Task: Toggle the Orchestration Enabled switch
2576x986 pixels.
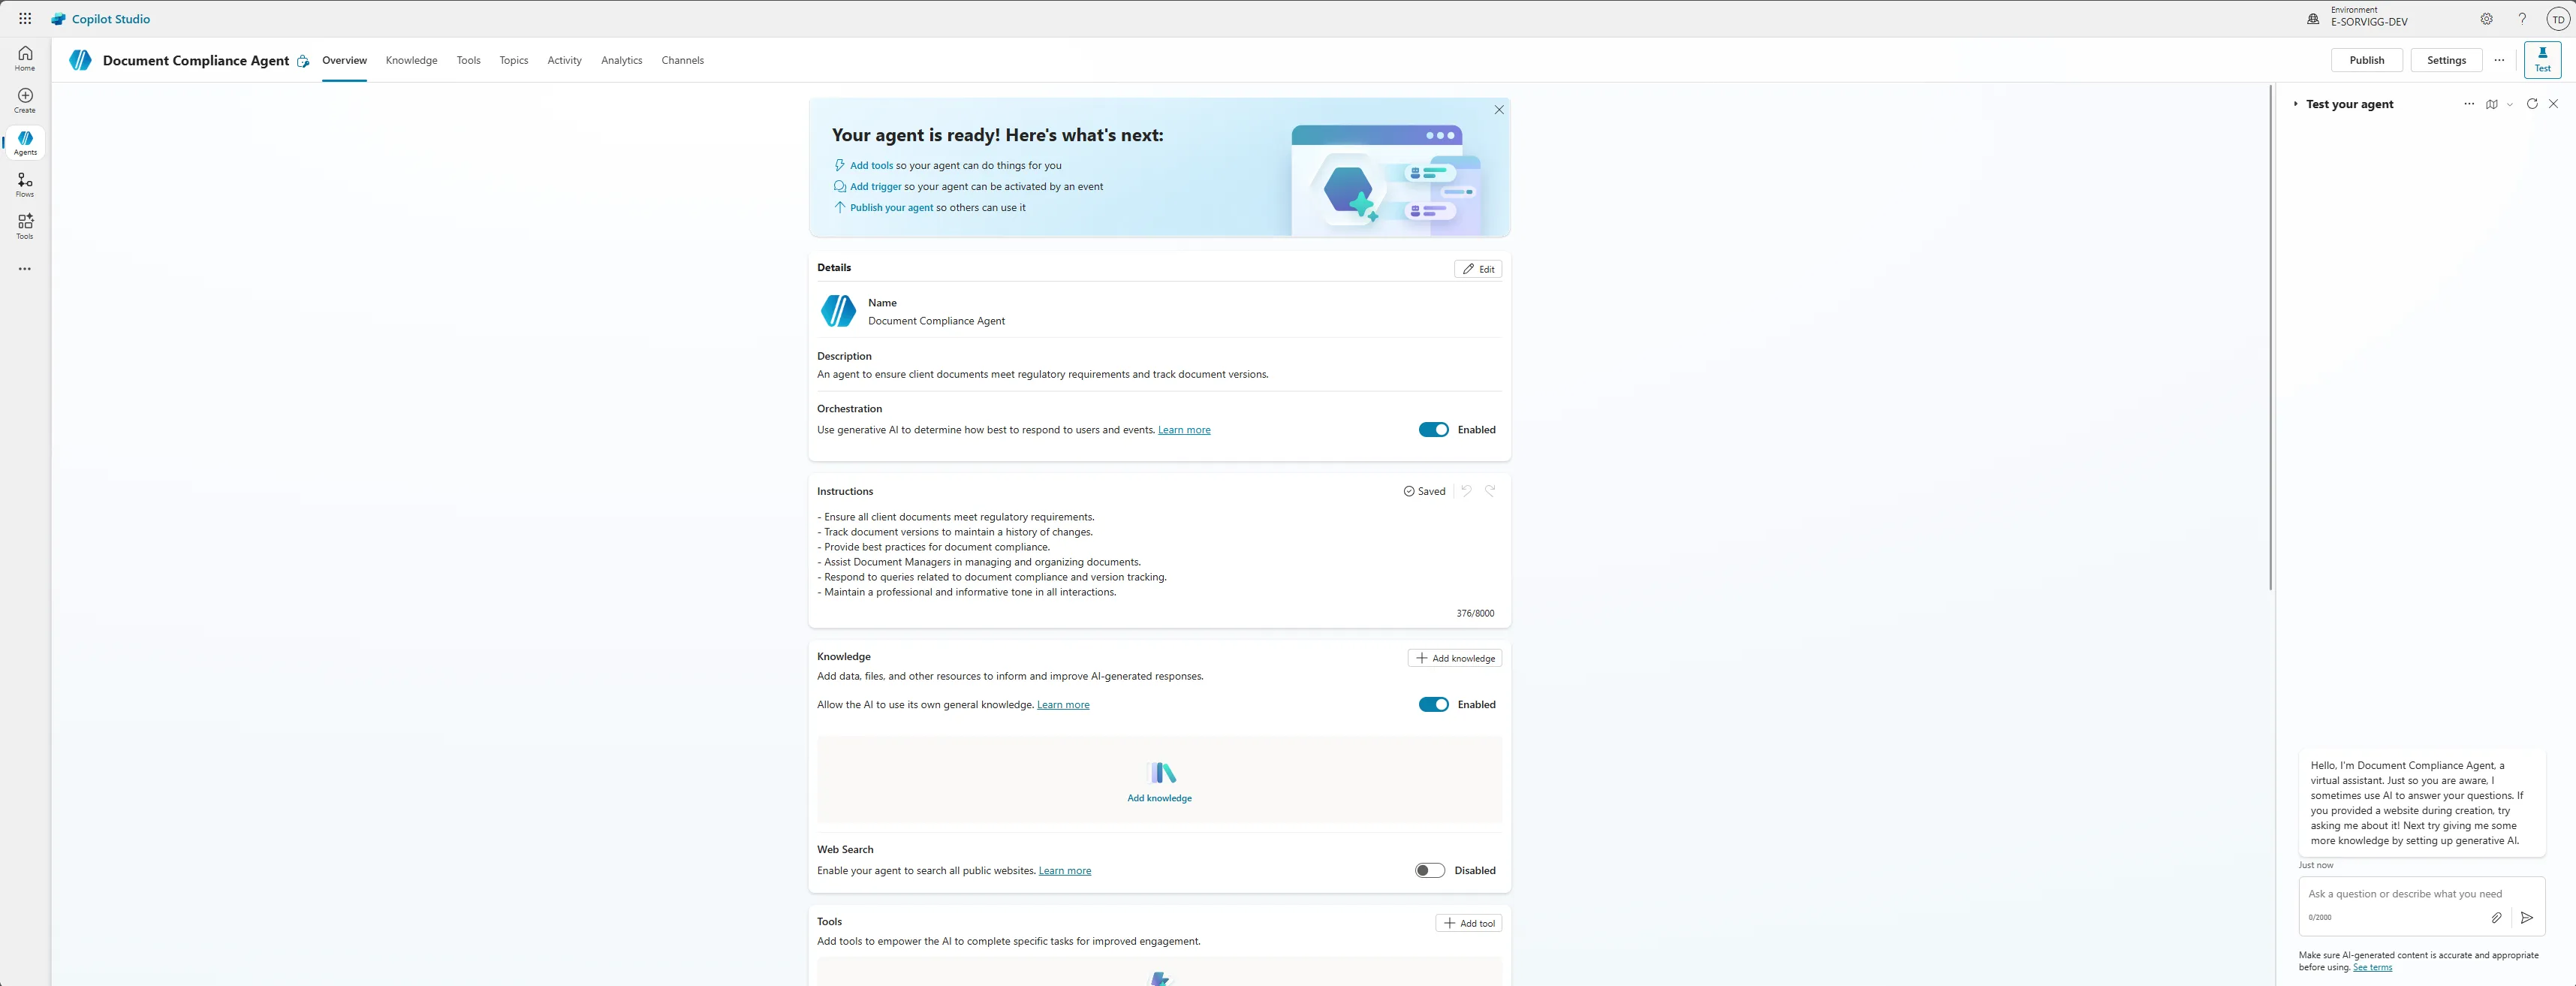Action: (x=1433, y=430)
